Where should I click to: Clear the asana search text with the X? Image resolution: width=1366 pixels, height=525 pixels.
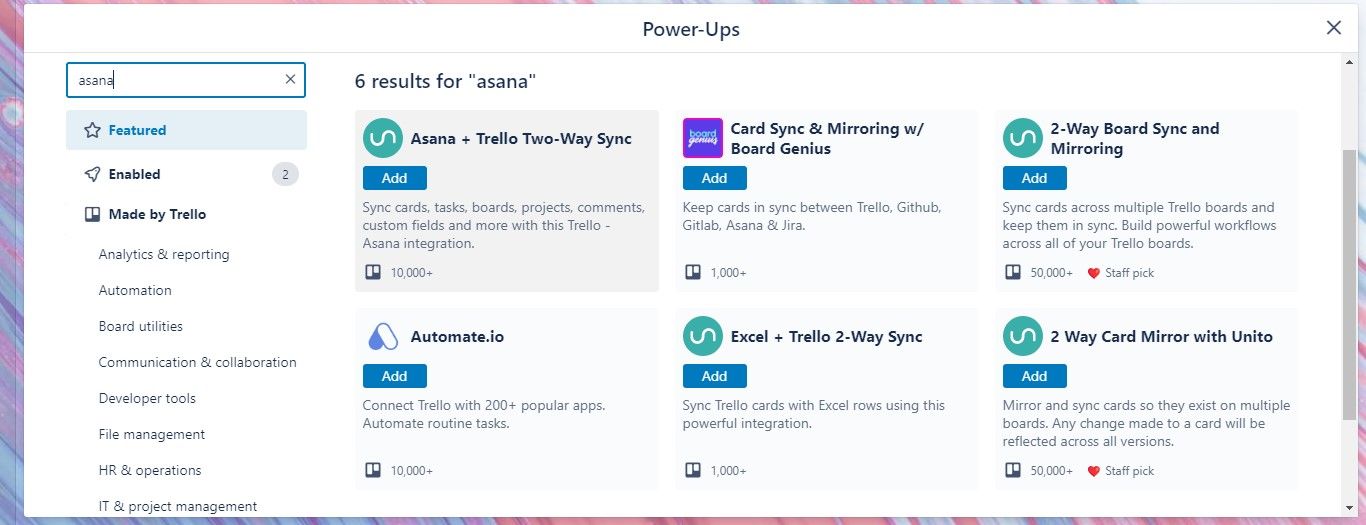click(290, 79)
